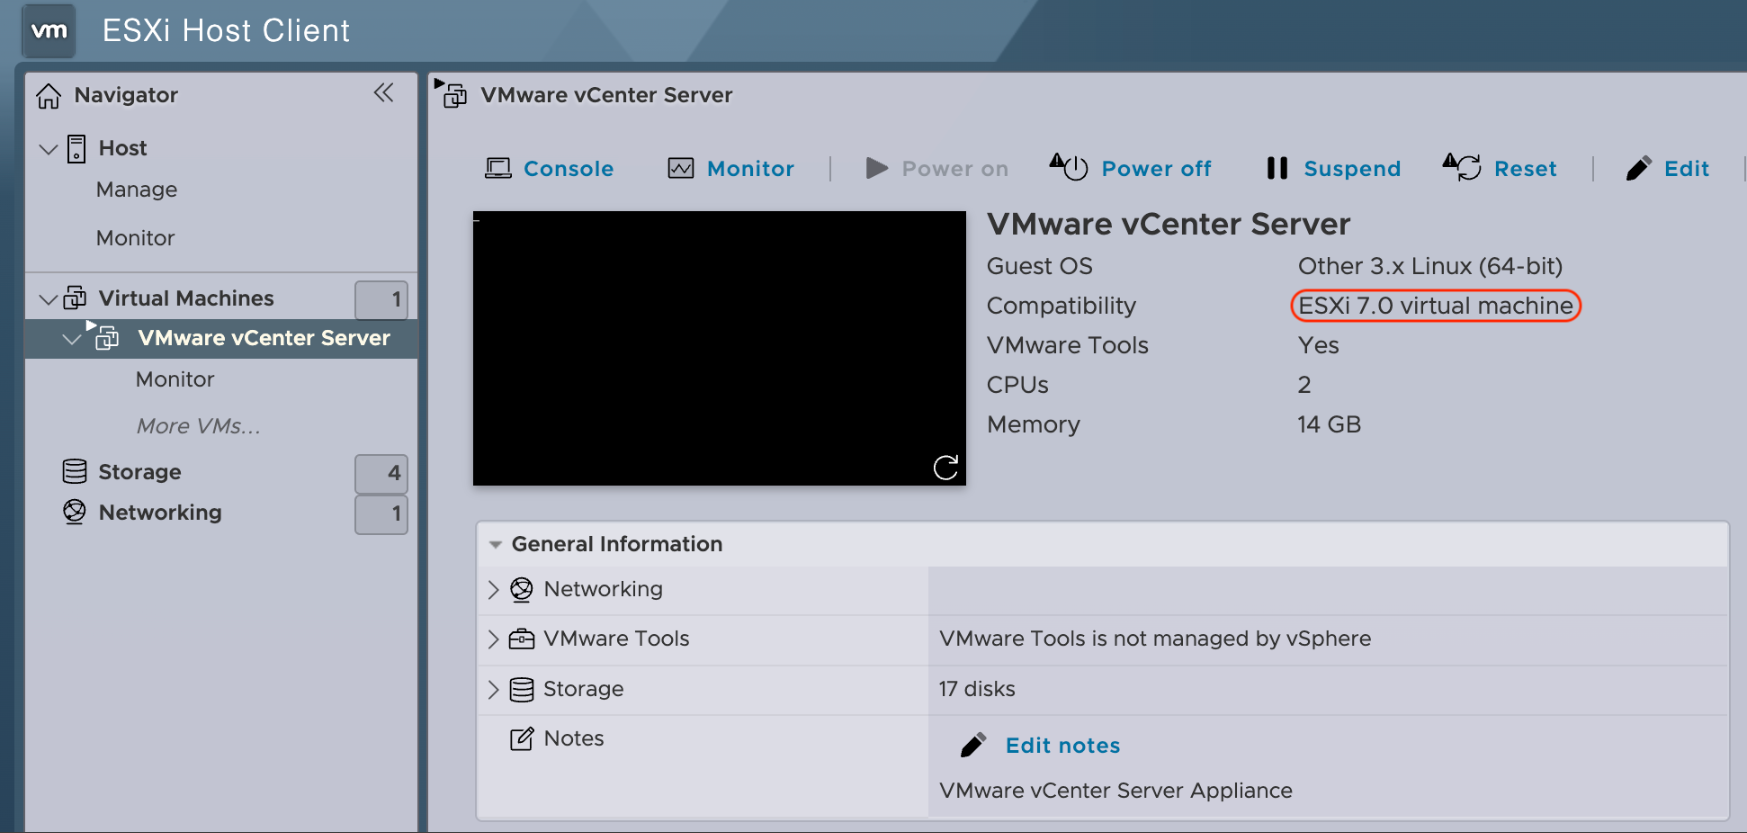Screen dimensions: 1747x833
Task: Click the Navigator heading text
Action: point(126,95)
